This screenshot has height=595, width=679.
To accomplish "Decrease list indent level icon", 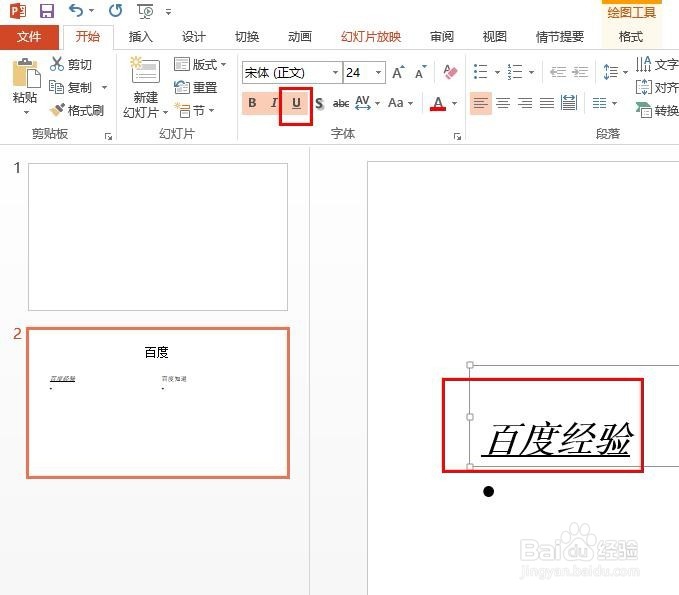I will [558, 71].
